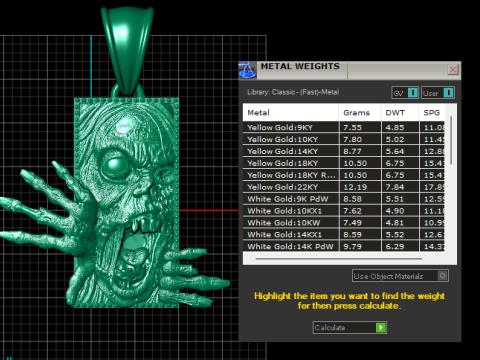This screenshot has width=480, height=360.
Task: Click the 7.84 DWT value
Action: [395, 187]
